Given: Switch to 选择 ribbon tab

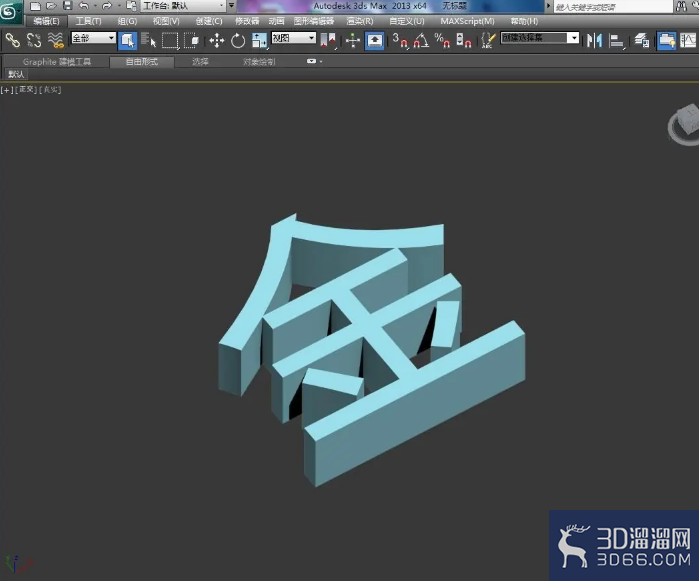Looking at the screenshot, I should (x=200, y=62).
